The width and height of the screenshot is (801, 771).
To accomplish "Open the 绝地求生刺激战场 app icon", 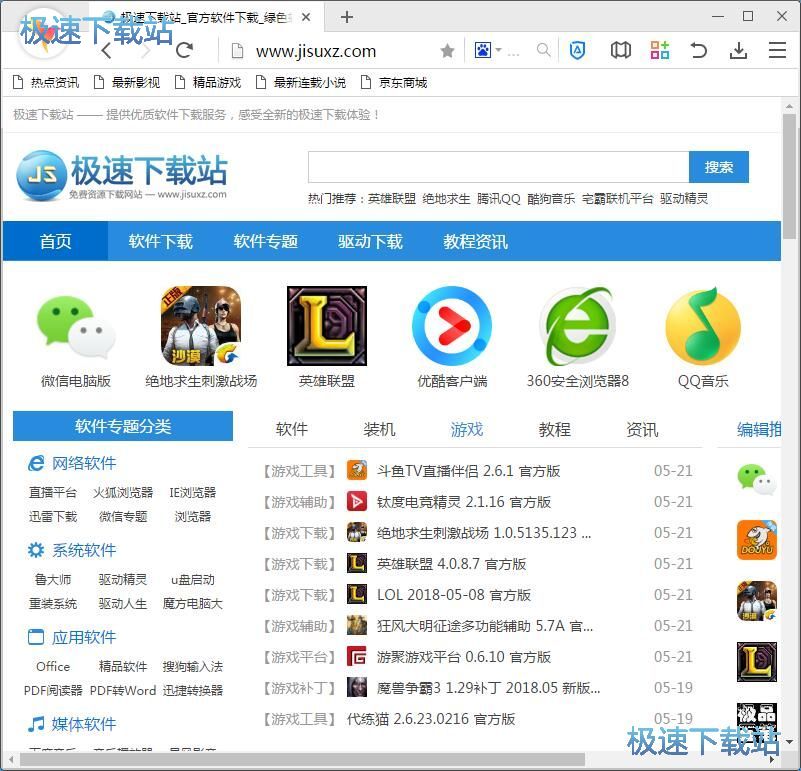I will [x=201, y=325].
